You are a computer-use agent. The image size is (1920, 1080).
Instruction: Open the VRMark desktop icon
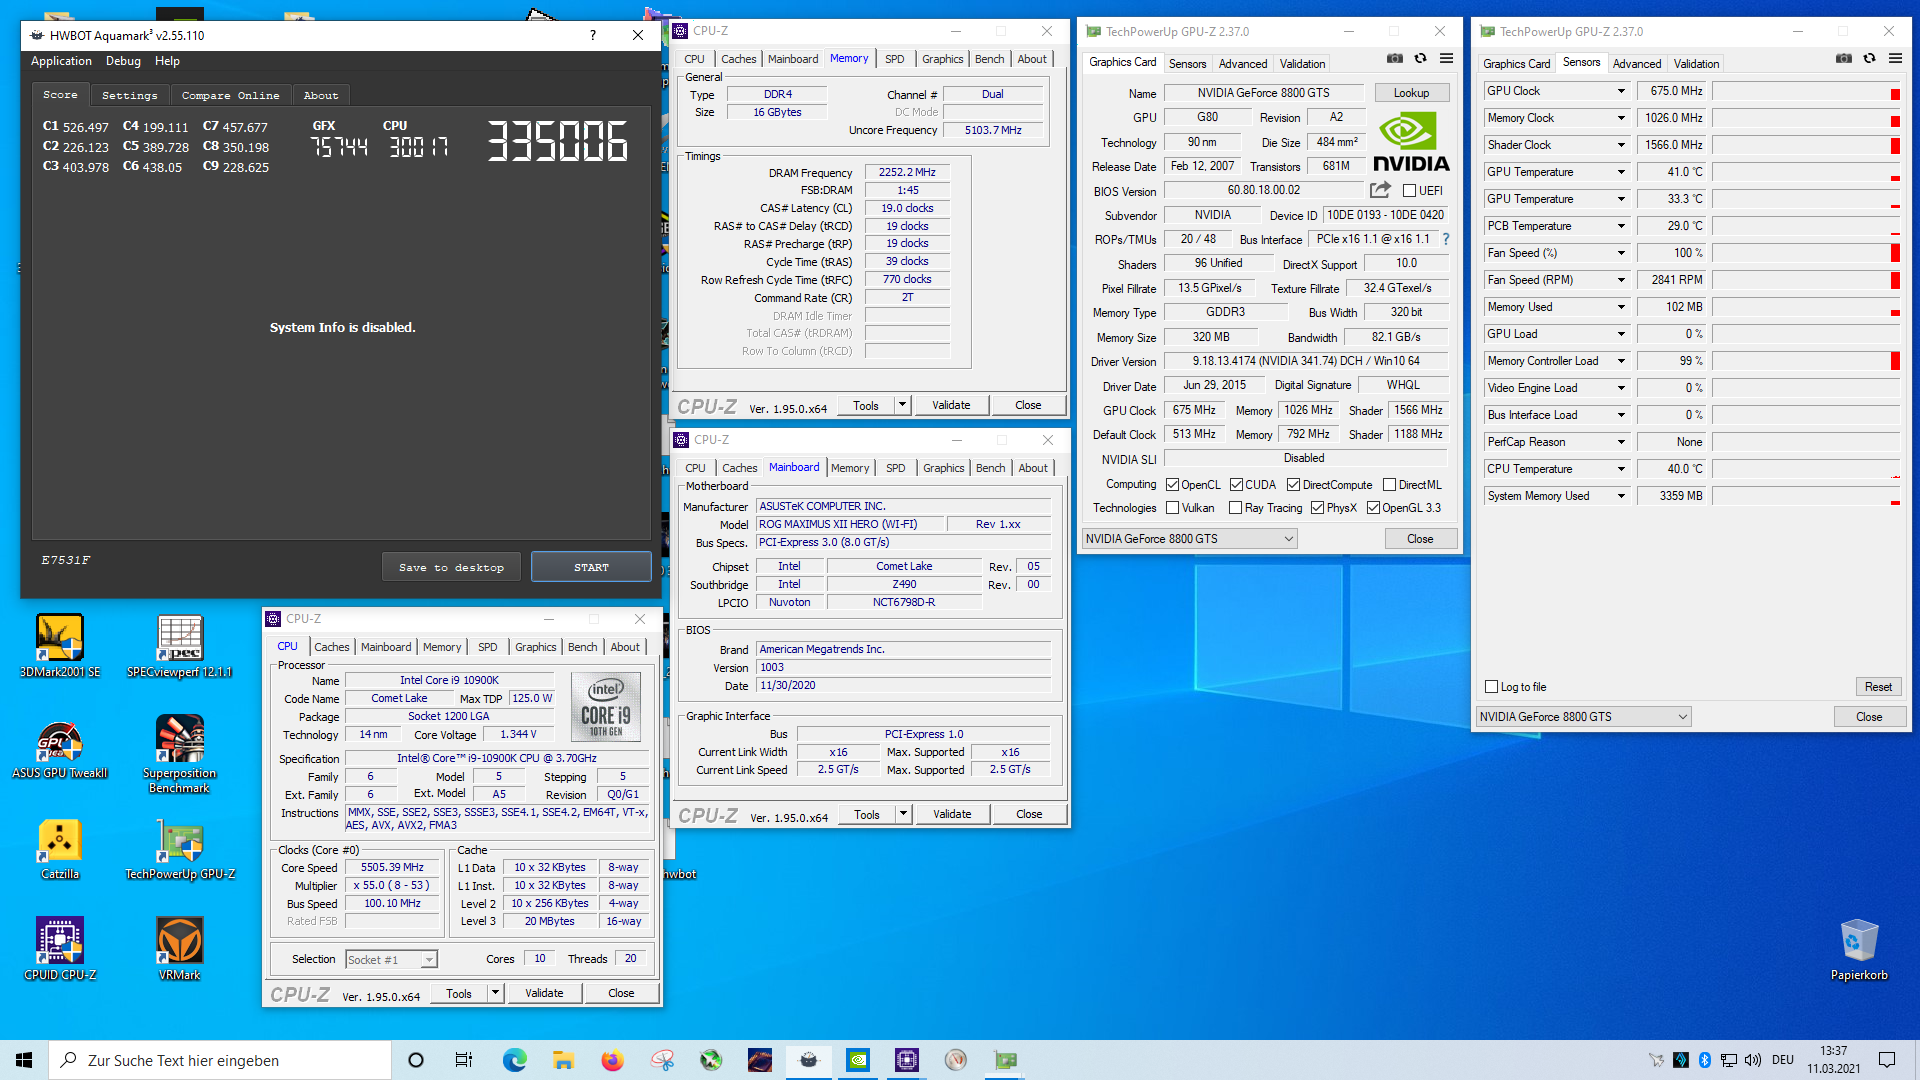click(x=180, y=949)
